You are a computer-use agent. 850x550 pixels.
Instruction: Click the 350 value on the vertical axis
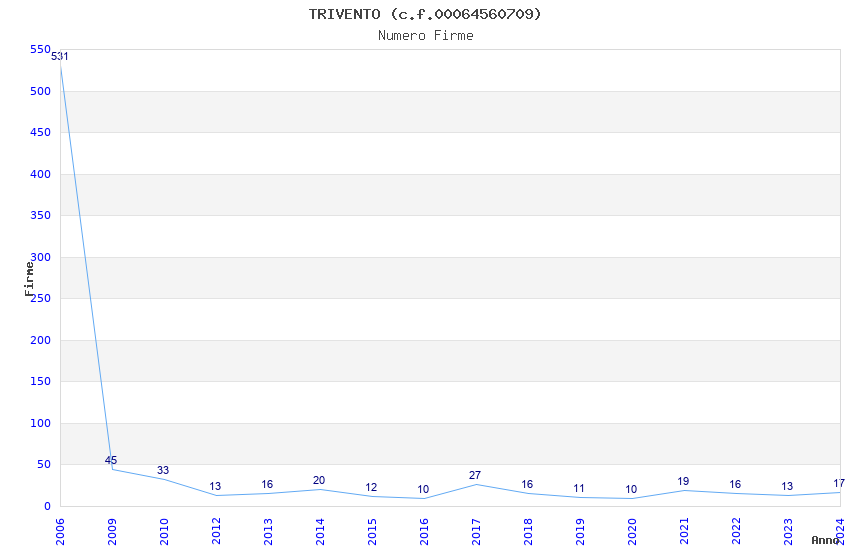click(x=40, y=215)
